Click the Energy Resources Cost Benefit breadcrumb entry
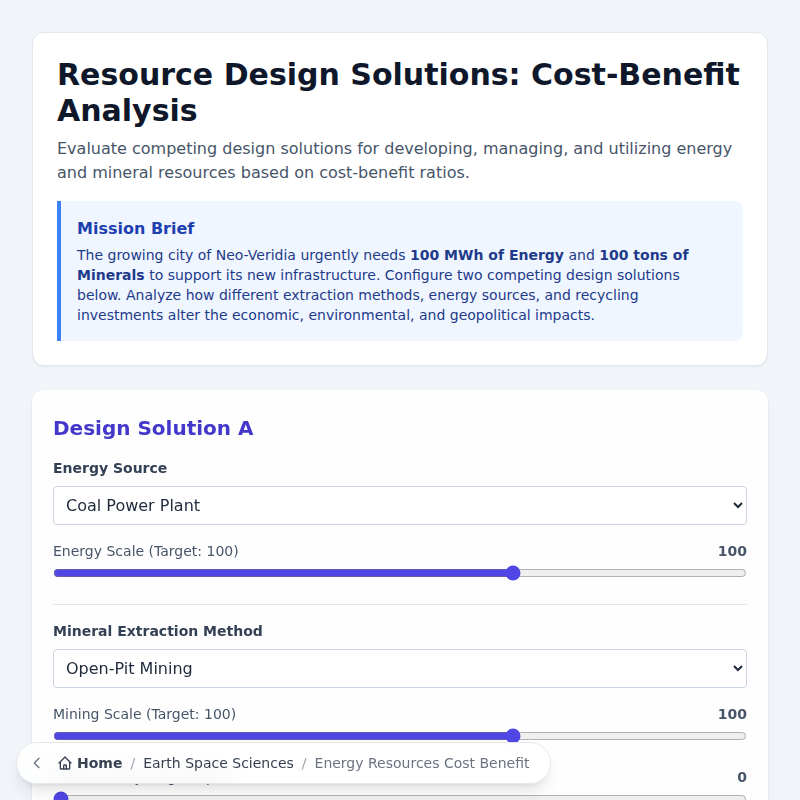 (x=422, y=762)
